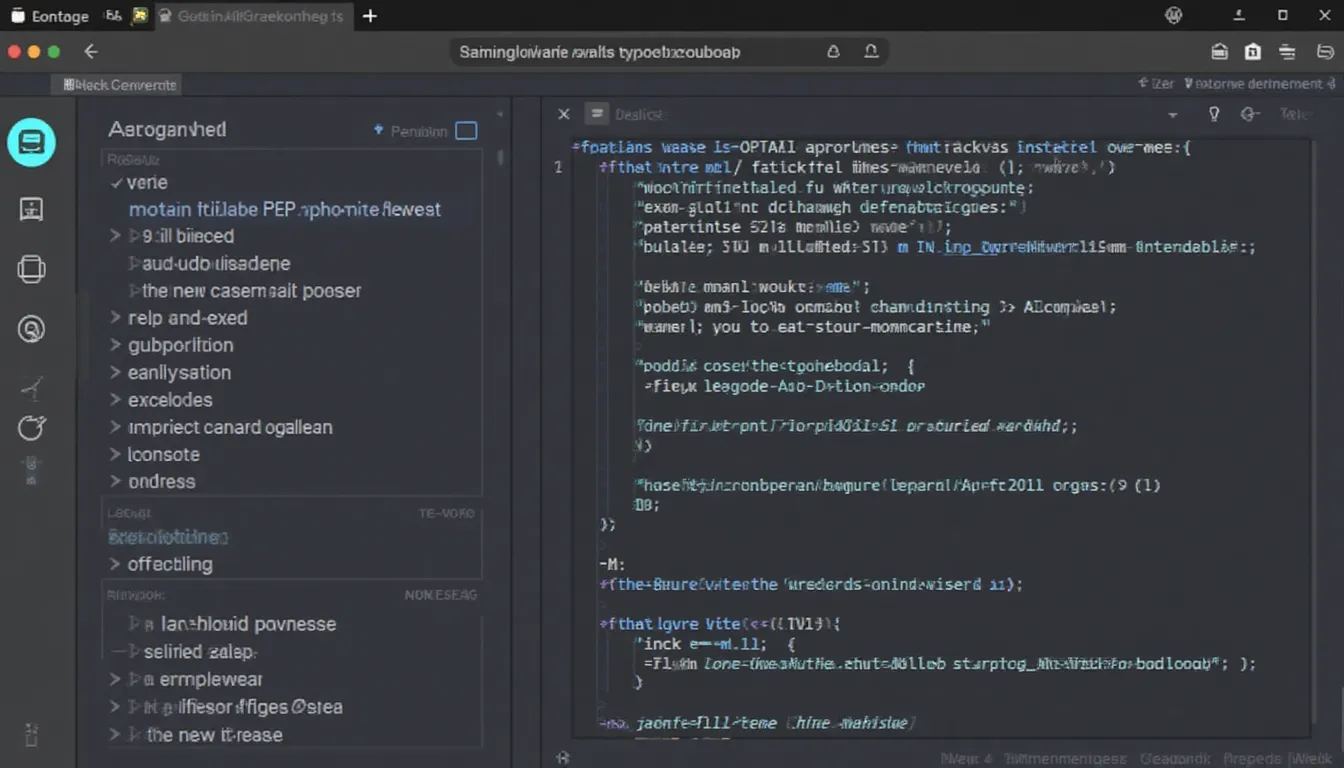Select the branch-shaped sidebar icon

(31, 387)
